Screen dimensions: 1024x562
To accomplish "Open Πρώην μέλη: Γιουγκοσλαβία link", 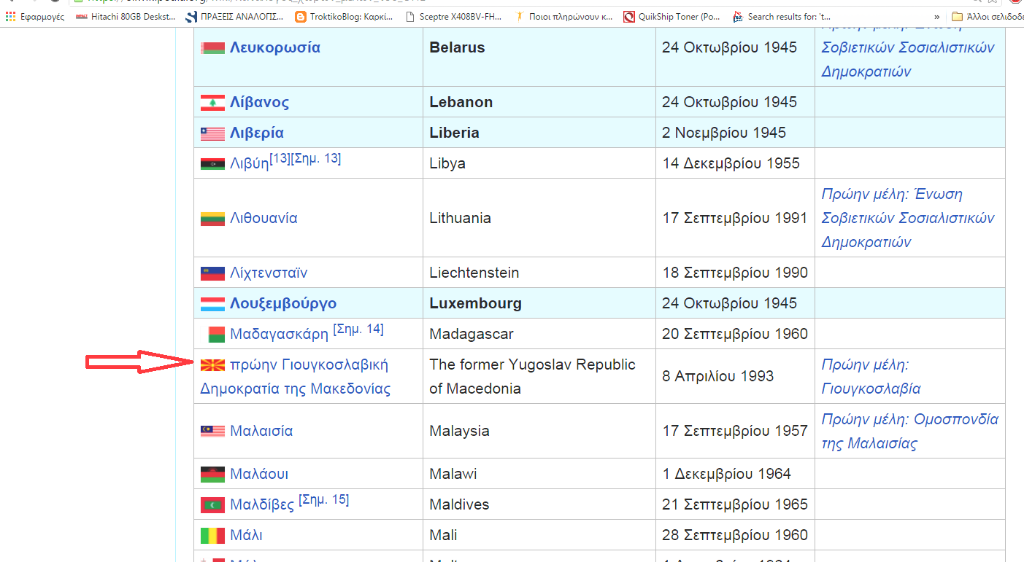I will coord(871,377).
